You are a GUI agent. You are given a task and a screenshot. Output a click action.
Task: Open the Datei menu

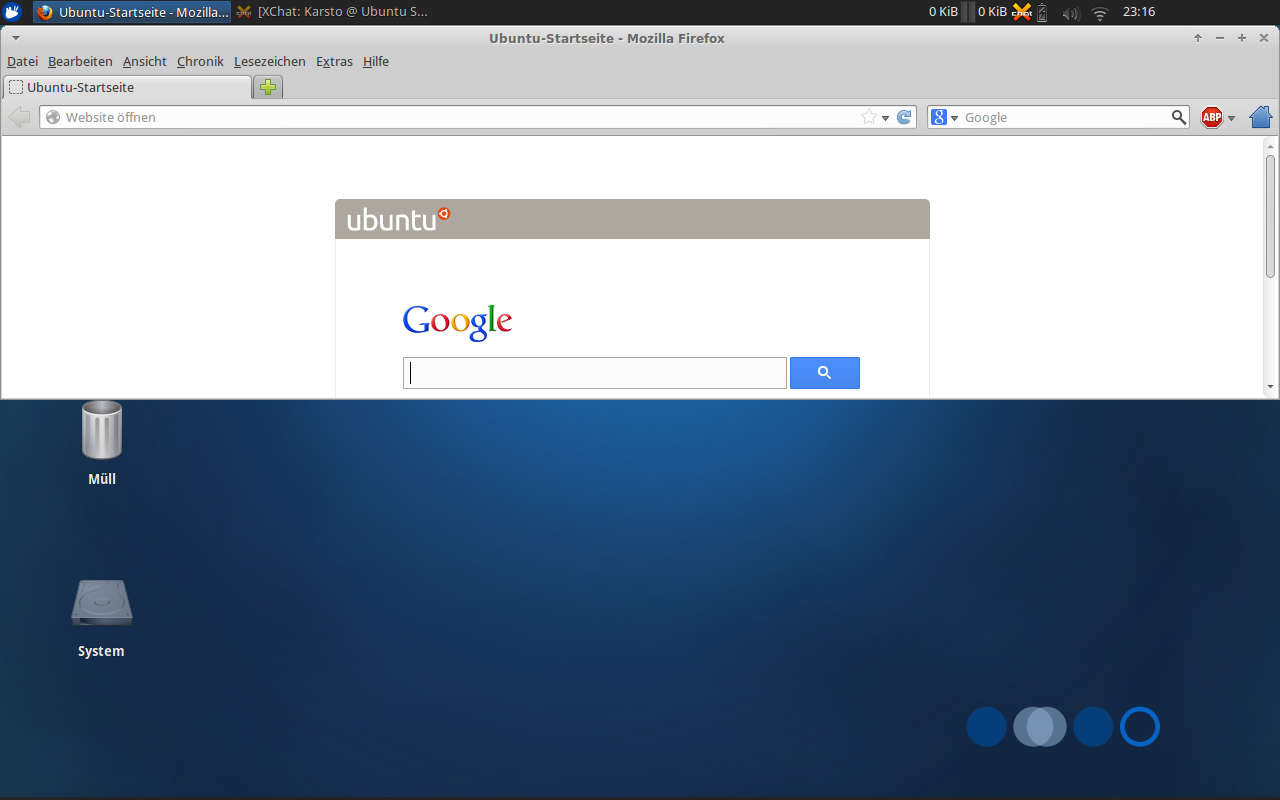(x=22, y=61)
